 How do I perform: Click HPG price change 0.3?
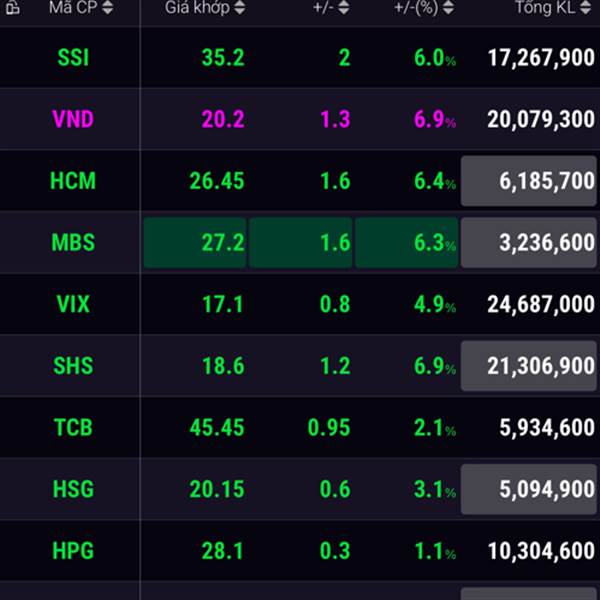coord(335,551)
